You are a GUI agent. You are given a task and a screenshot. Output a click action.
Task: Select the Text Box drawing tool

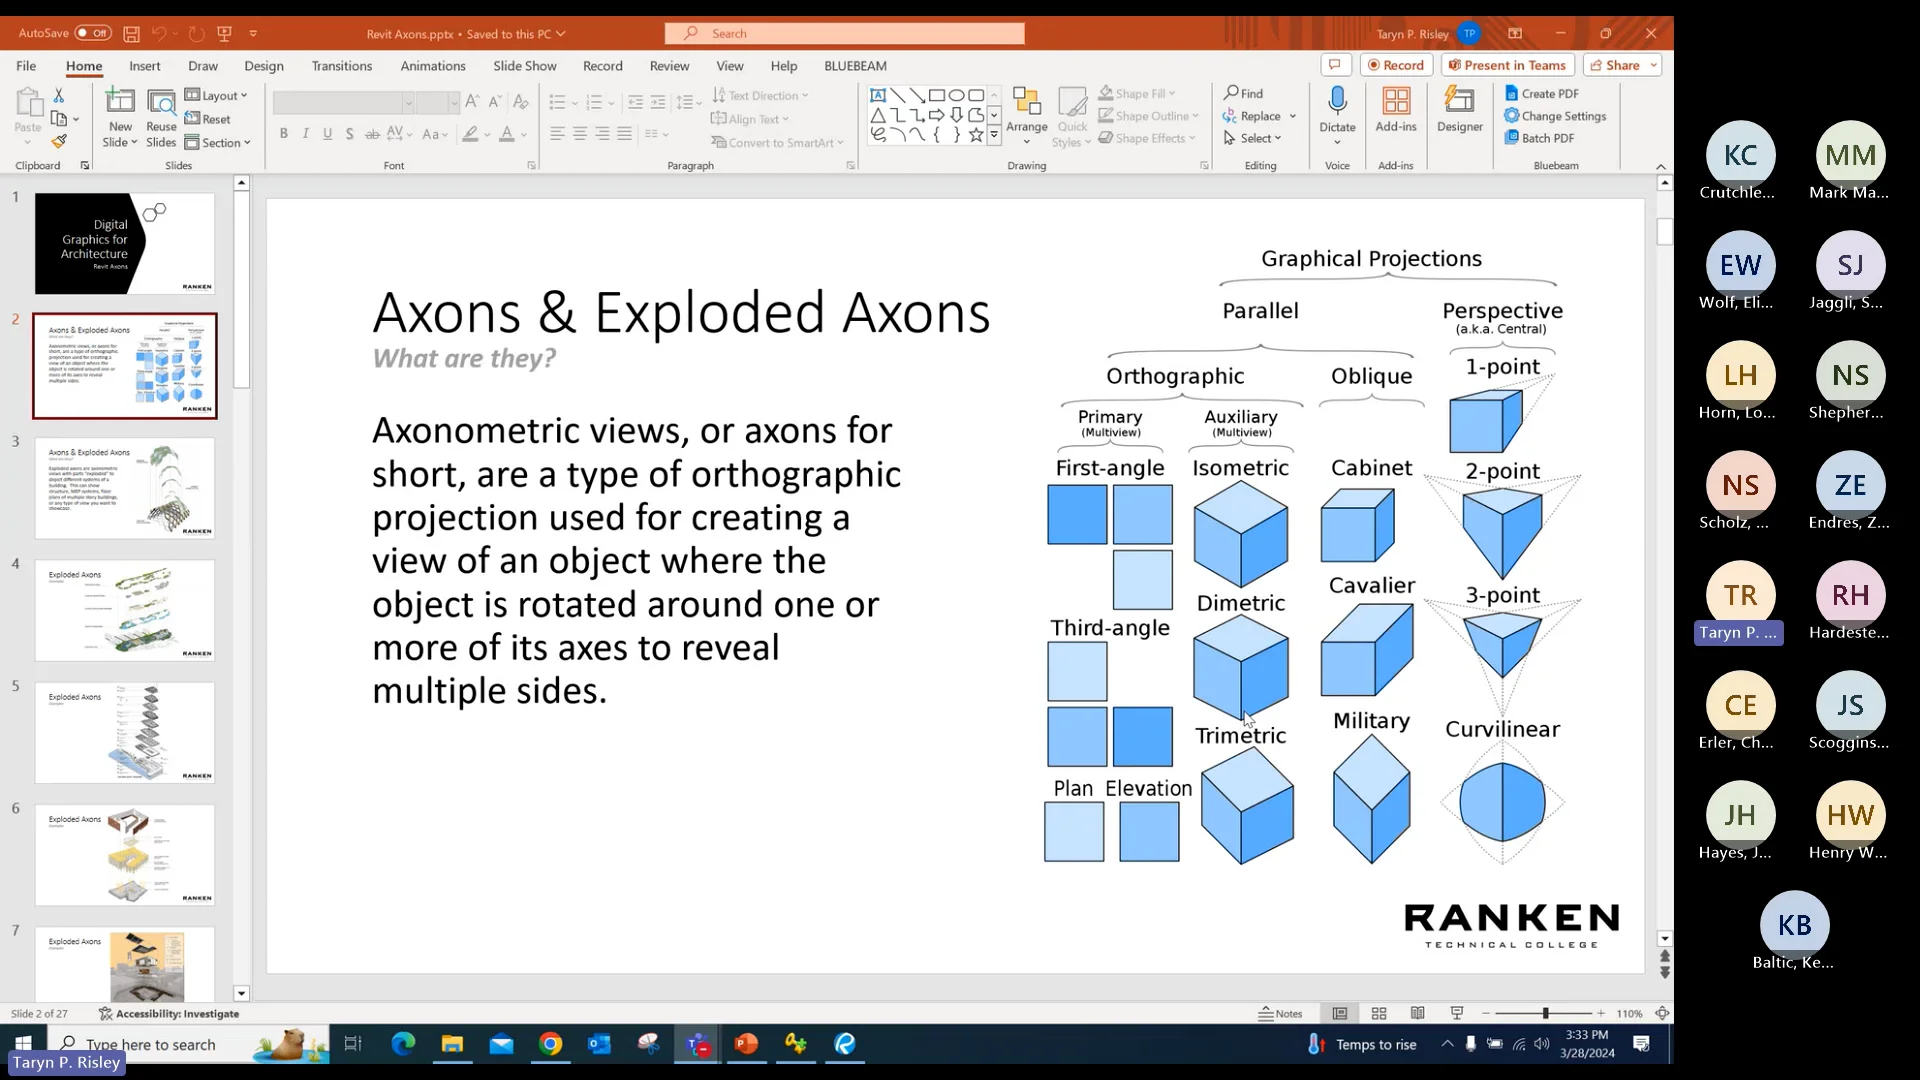point(879,94)
